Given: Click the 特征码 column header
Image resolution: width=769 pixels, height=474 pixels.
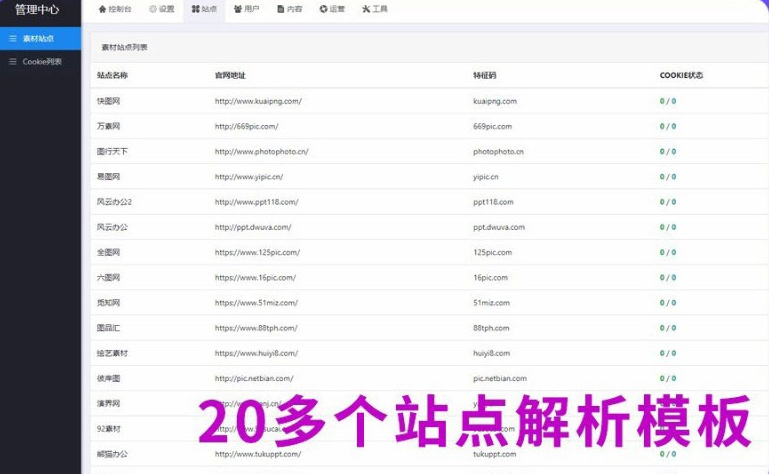Looking at the screenshot, I should (485, 75).
